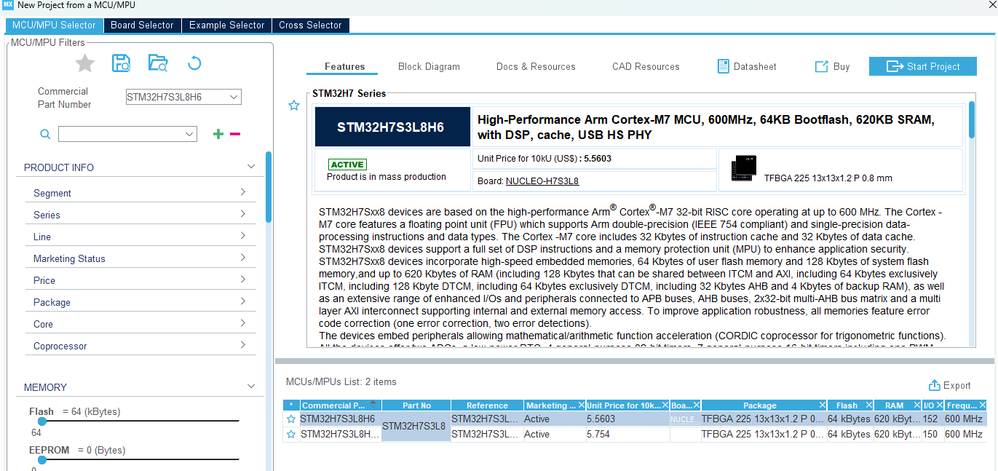Collapse the PRODUCT INFO section

pyautogui.click(x=251, y=167)
